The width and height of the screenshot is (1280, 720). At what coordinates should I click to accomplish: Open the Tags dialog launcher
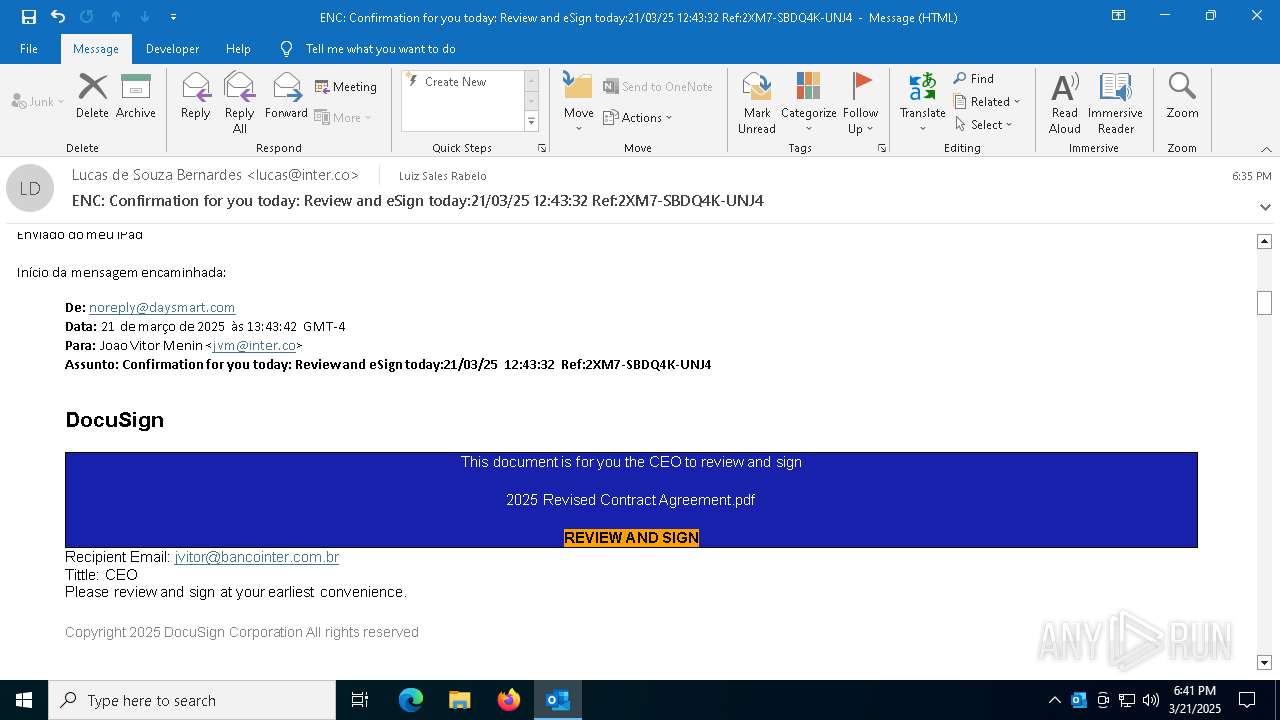[882, 148]
